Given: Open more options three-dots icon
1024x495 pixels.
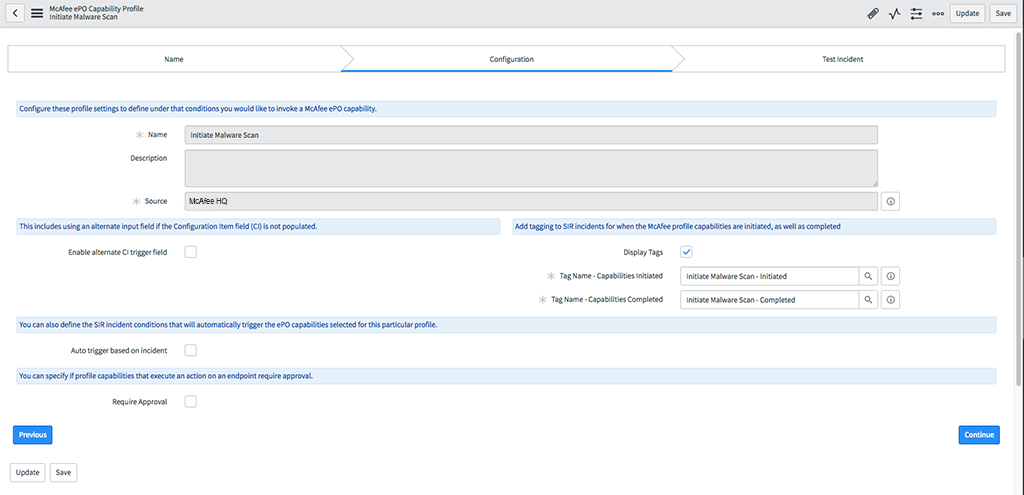Looking at the screenshot, I should 938,13.
